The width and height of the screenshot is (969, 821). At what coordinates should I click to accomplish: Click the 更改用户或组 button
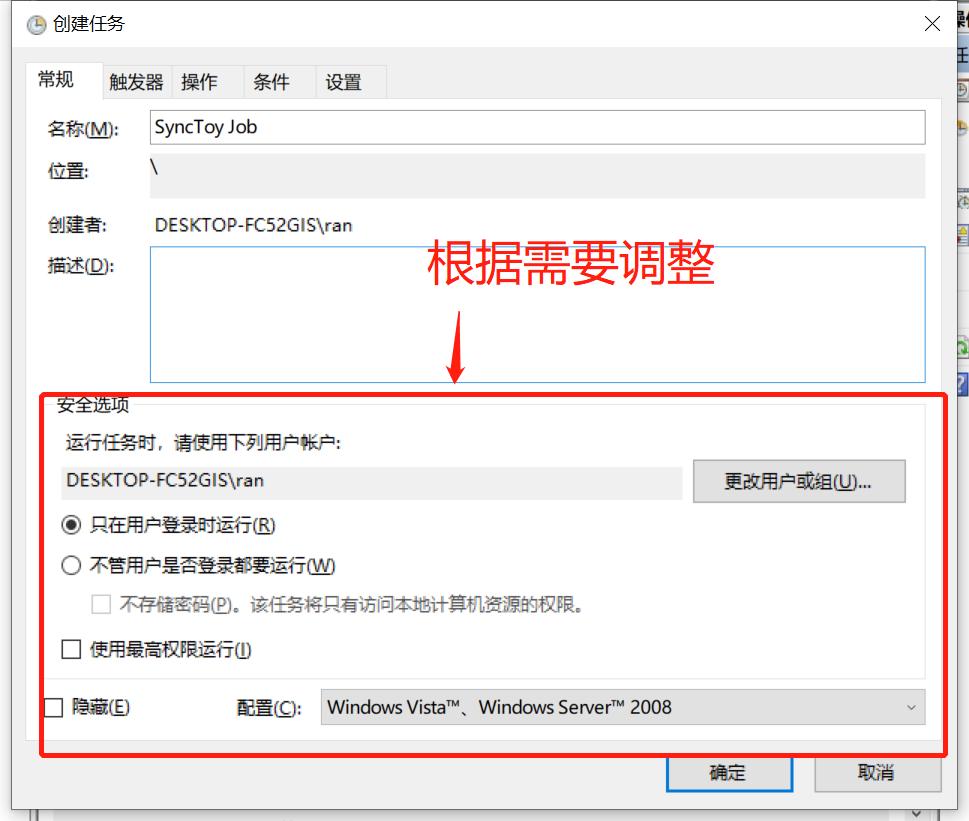[797, 481]
